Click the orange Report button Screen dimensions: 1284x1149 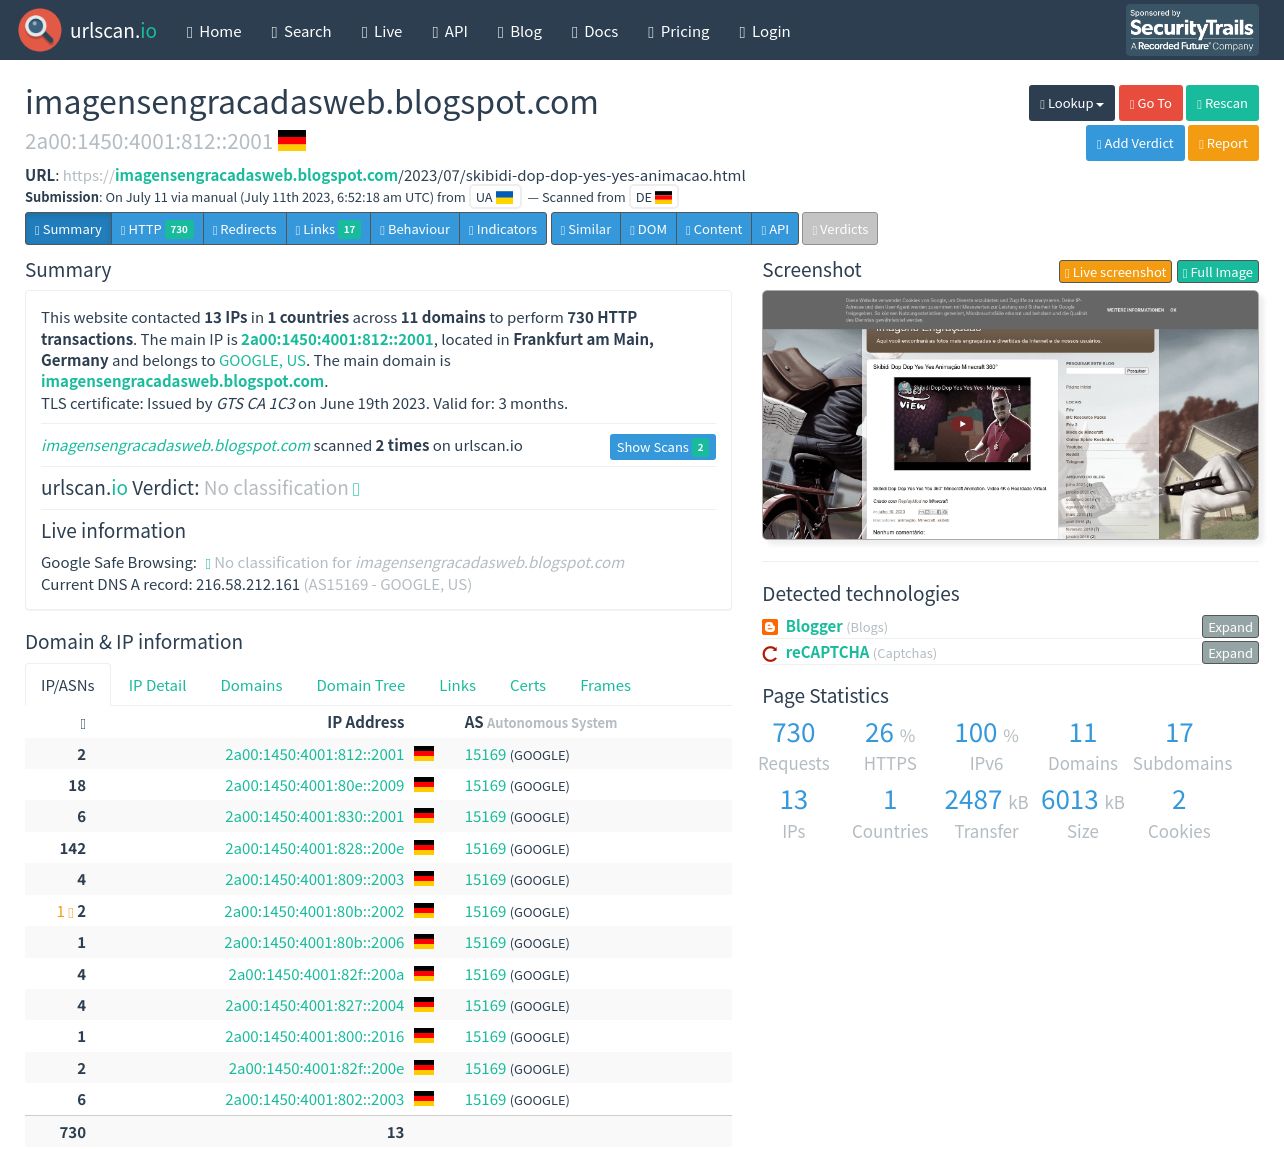click(x=1223, y=143)
